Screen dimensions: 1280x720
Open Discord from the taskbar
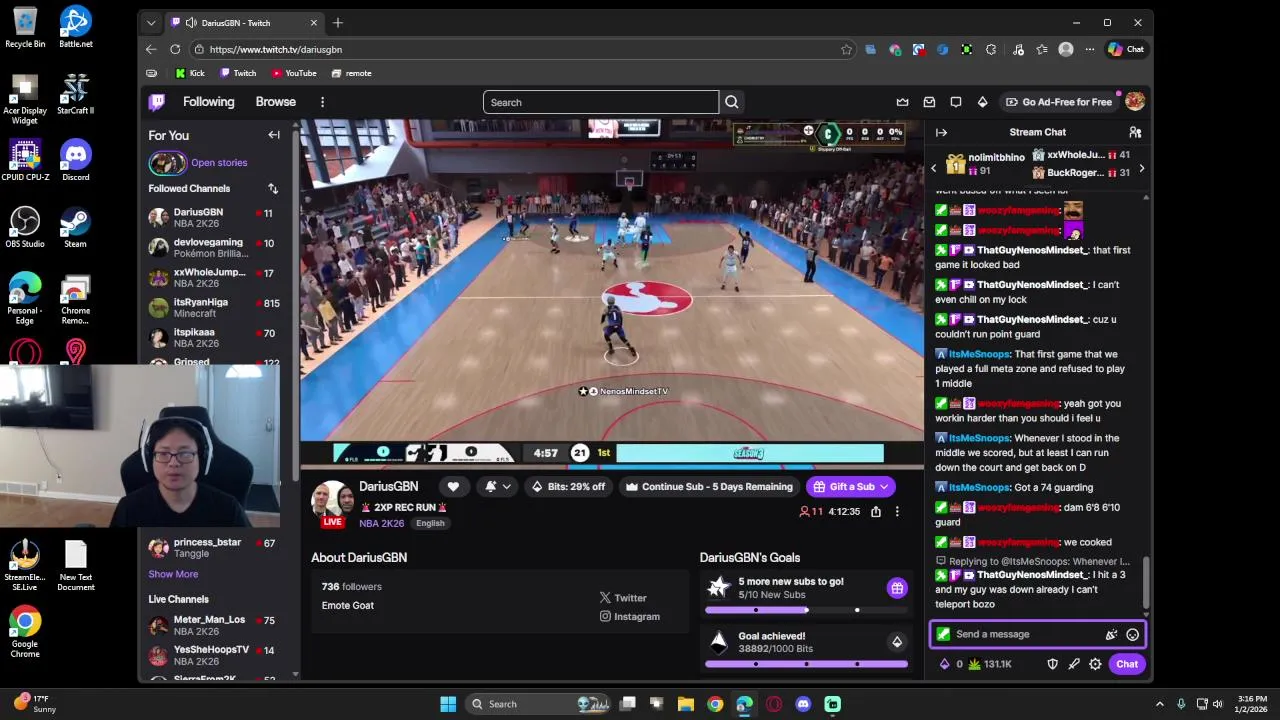pyautogui.click(x=803, y=704)
